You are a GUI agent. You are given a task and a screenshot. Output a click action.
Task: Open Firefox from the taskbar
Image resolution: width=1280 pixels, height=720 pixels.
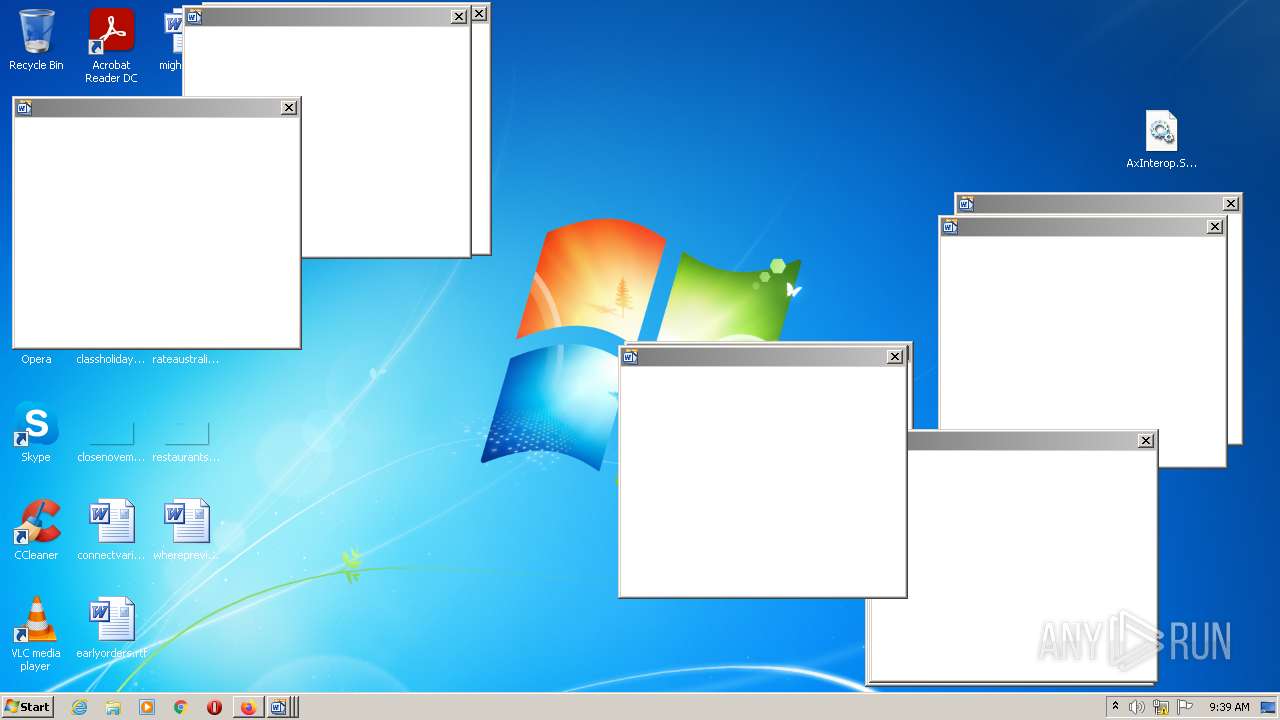[x=248, y=707]
